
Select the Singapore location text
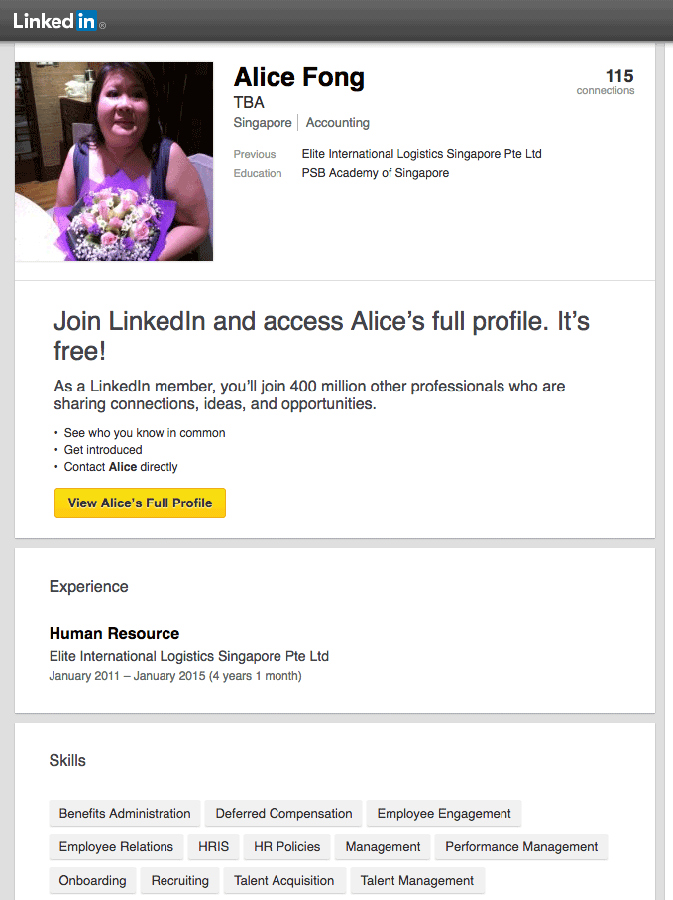(x=262, y=123)
